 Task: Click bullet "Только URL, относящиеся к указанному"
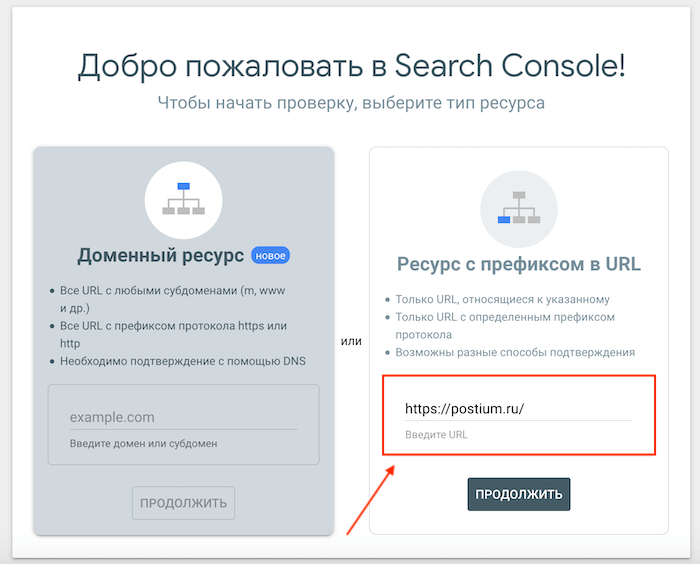pyautogui.click(x=502, y=299)
